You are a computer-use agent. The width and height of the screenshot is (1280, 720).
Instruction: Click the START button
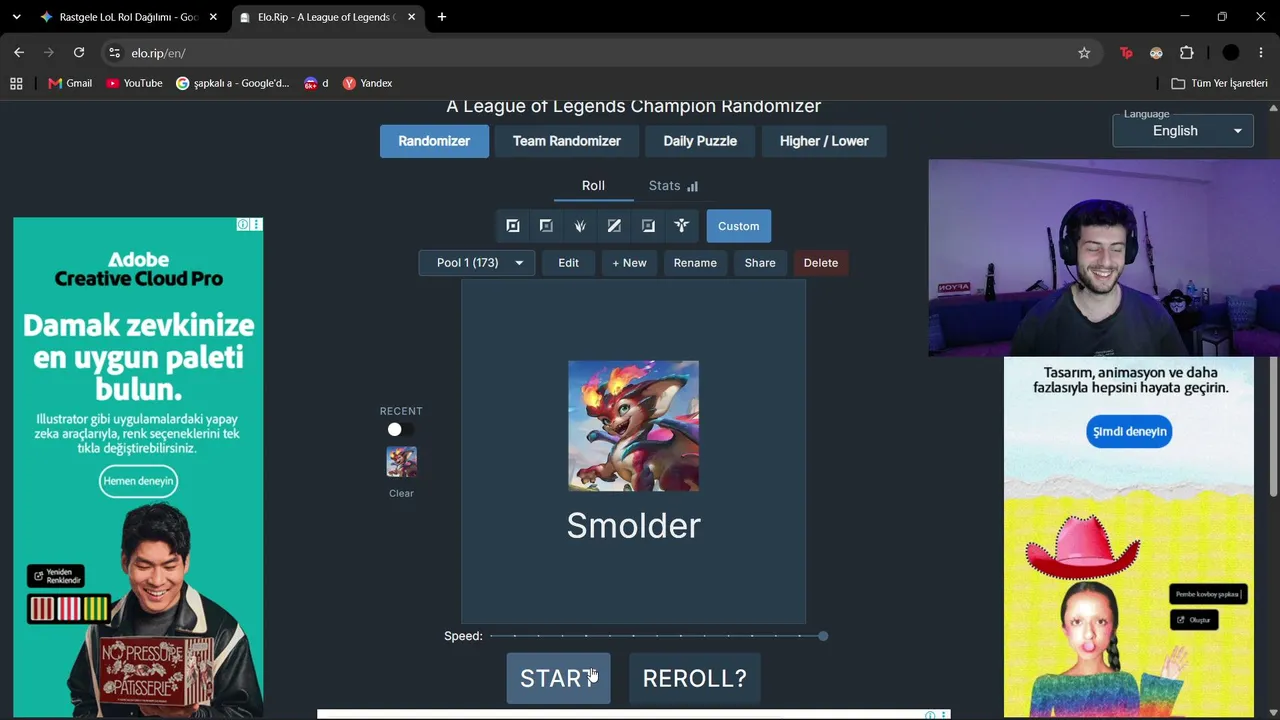pos(558,678)
